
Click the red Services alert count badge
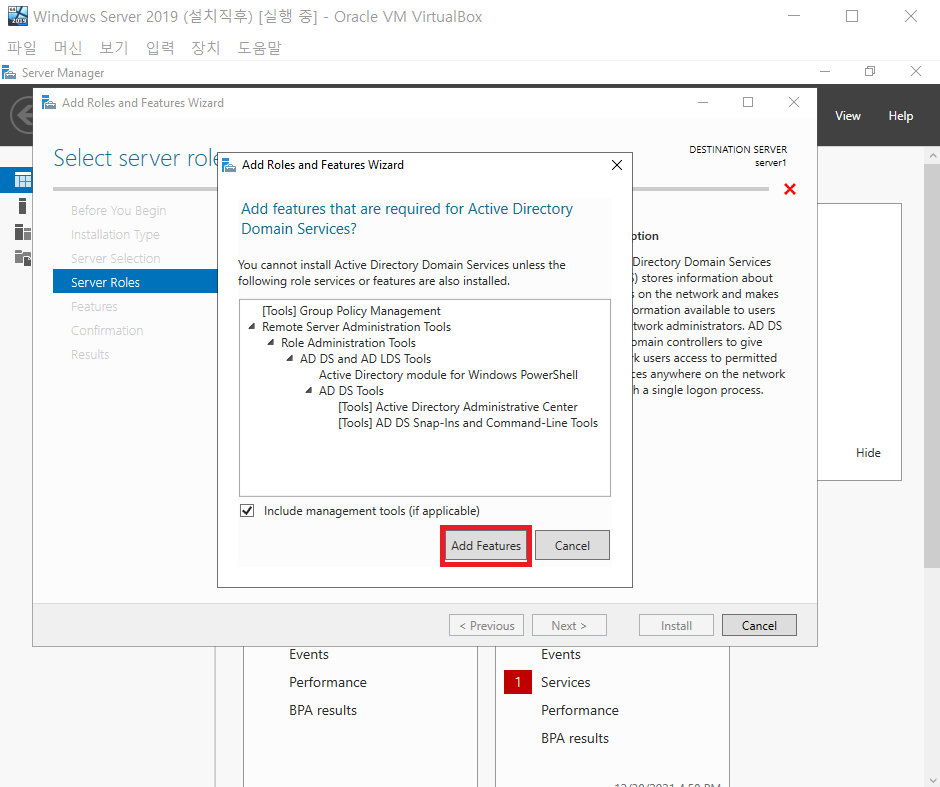tap(518, 682)
